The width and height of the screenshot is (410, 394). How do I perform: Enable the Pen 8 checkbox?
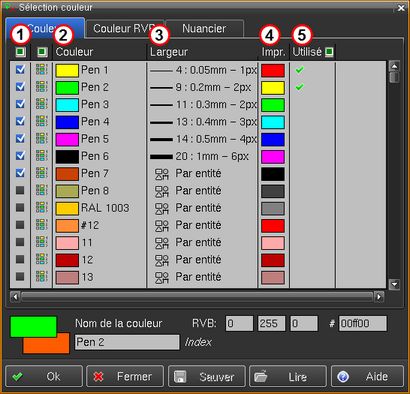20,190
